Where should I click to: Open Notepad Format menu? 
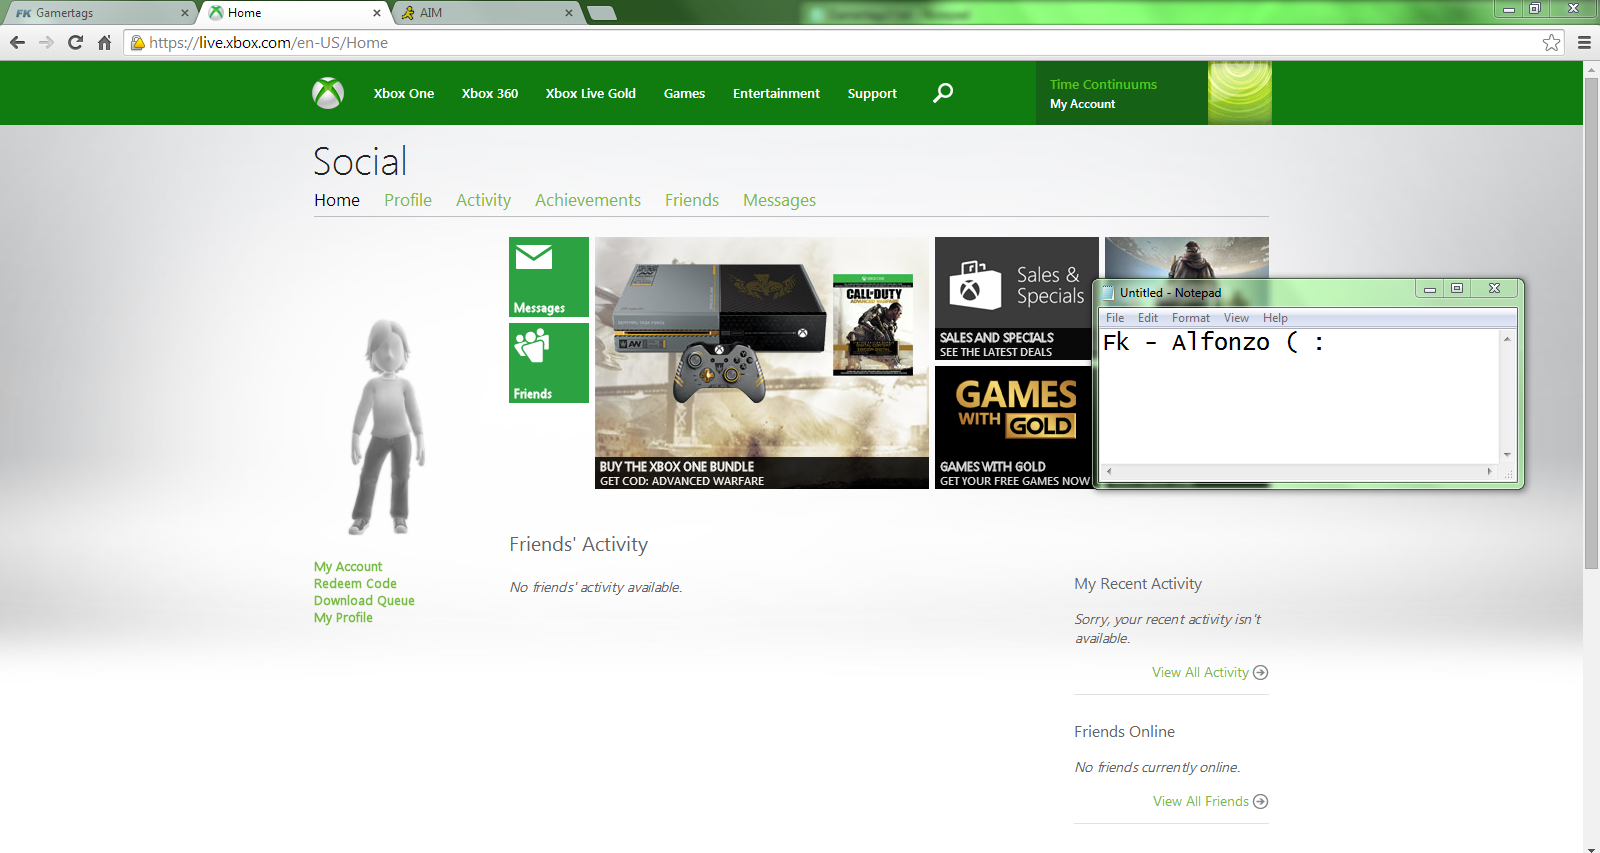(1191, 318)
